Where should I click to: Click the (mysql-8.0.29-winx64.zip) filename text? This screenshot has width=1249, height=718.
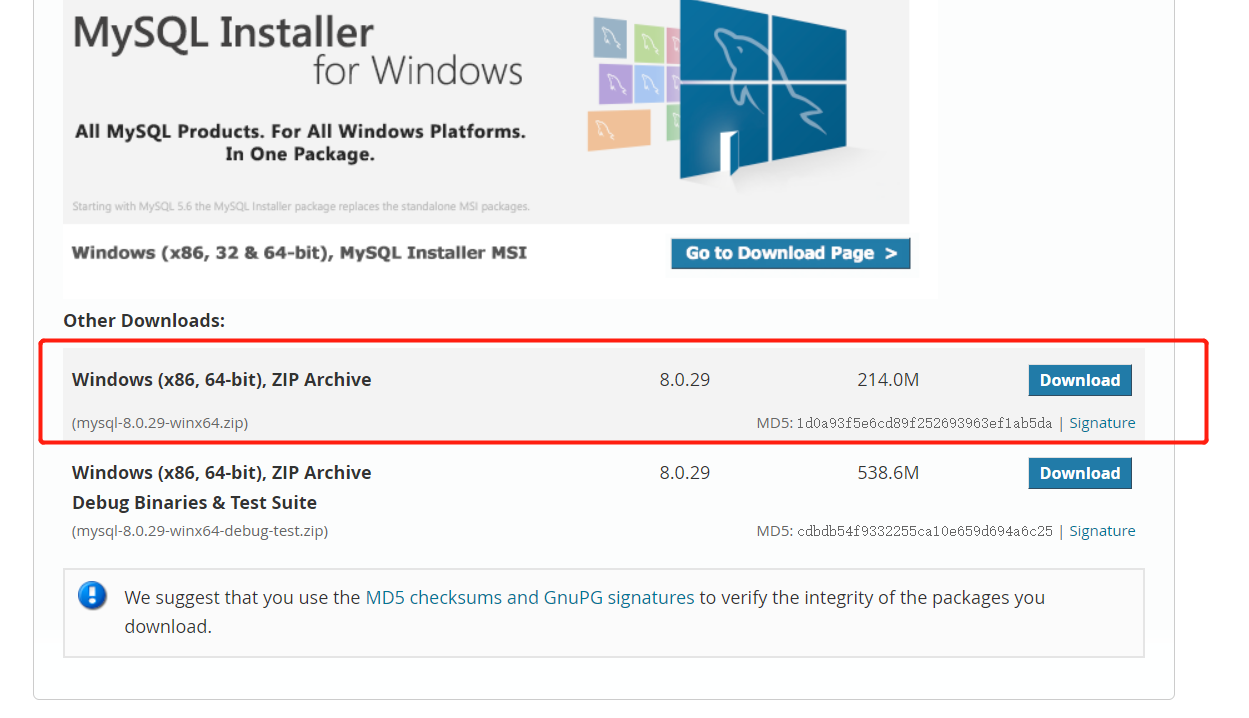pyautogui.click(x=160, y=423)
